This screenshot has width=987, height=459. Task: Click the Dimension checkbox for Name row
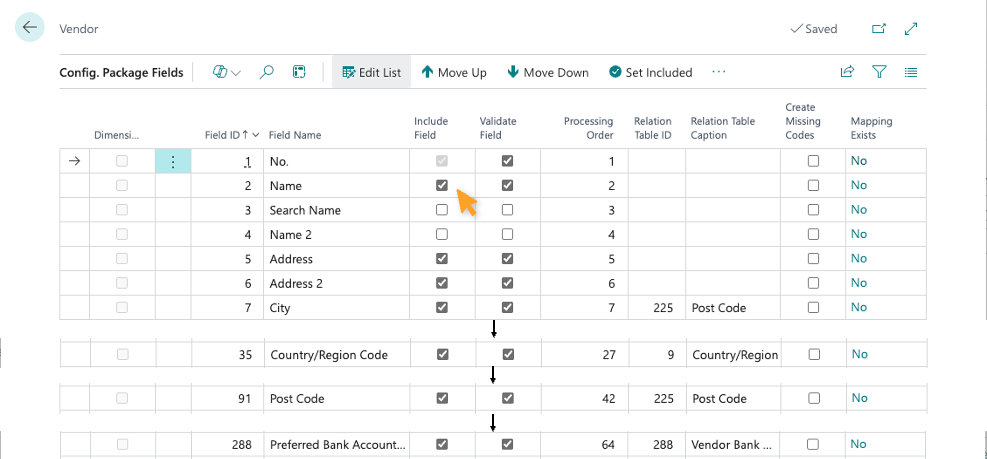click(122, 185)
